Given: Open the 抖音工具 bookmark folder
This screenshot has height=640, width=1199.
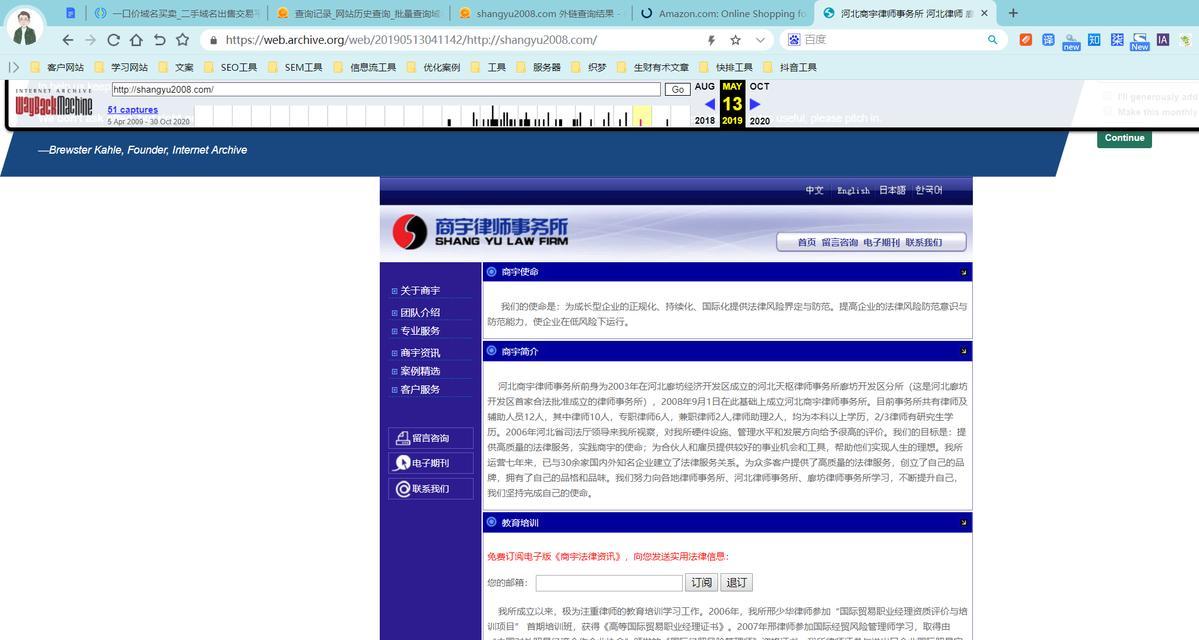Looking at the screenshot, I should (x=790, y=67).
